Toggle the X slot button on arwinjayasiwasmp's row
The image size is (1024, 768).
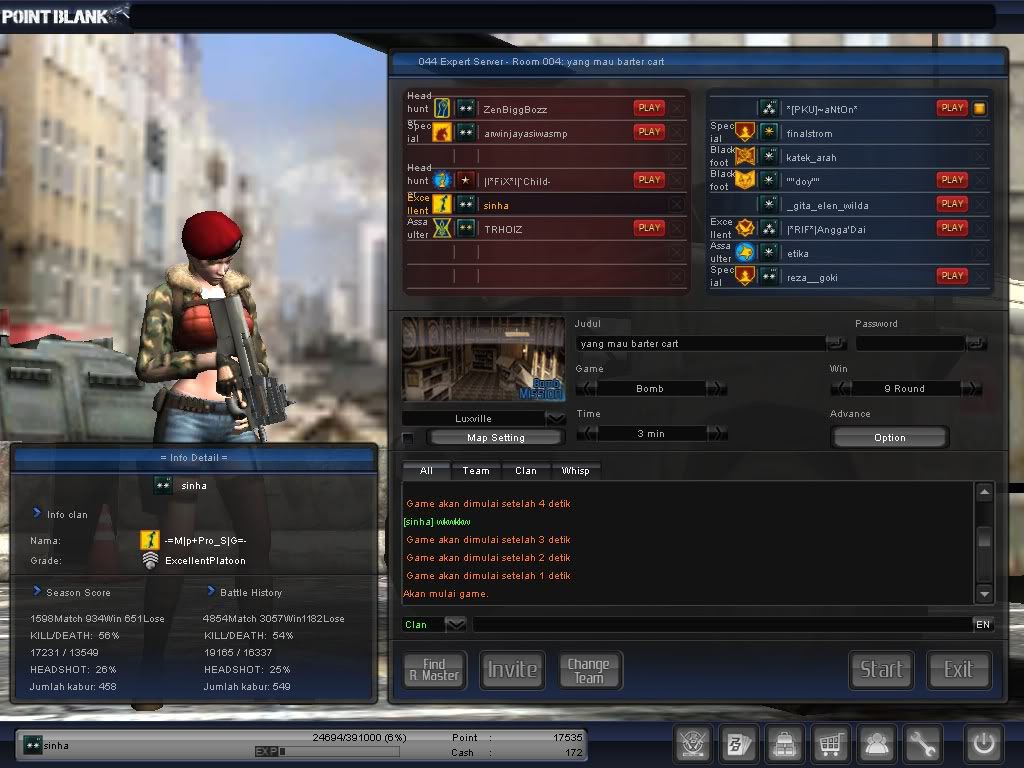(x=677, y=133)
